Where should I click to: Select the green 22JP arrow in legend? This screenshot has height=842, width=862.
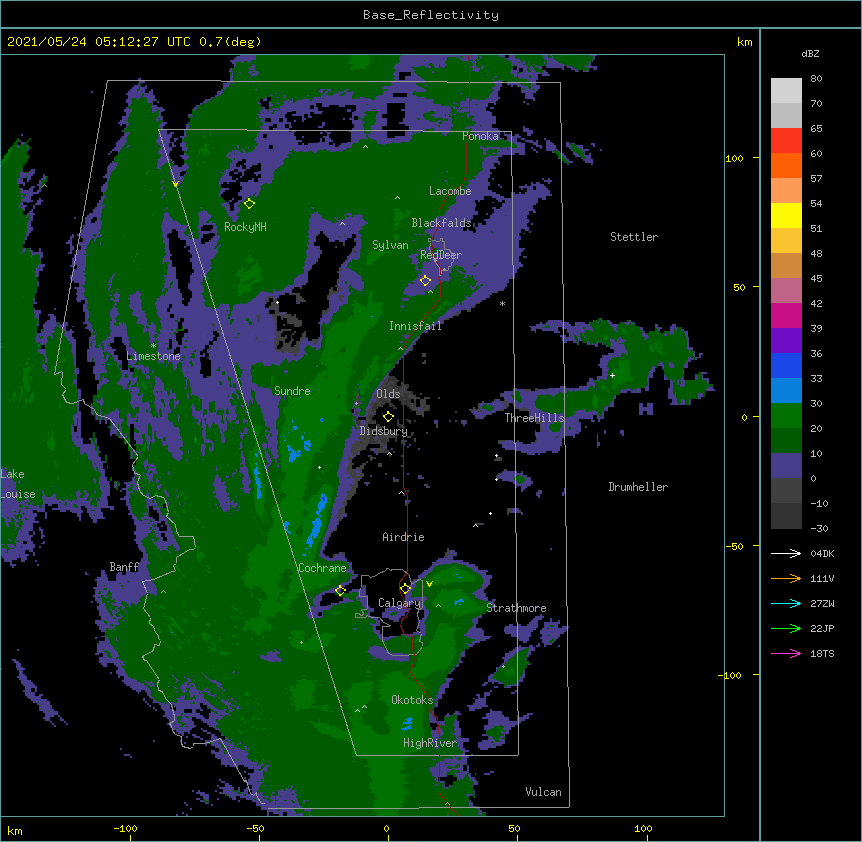(x=786, y=628)
